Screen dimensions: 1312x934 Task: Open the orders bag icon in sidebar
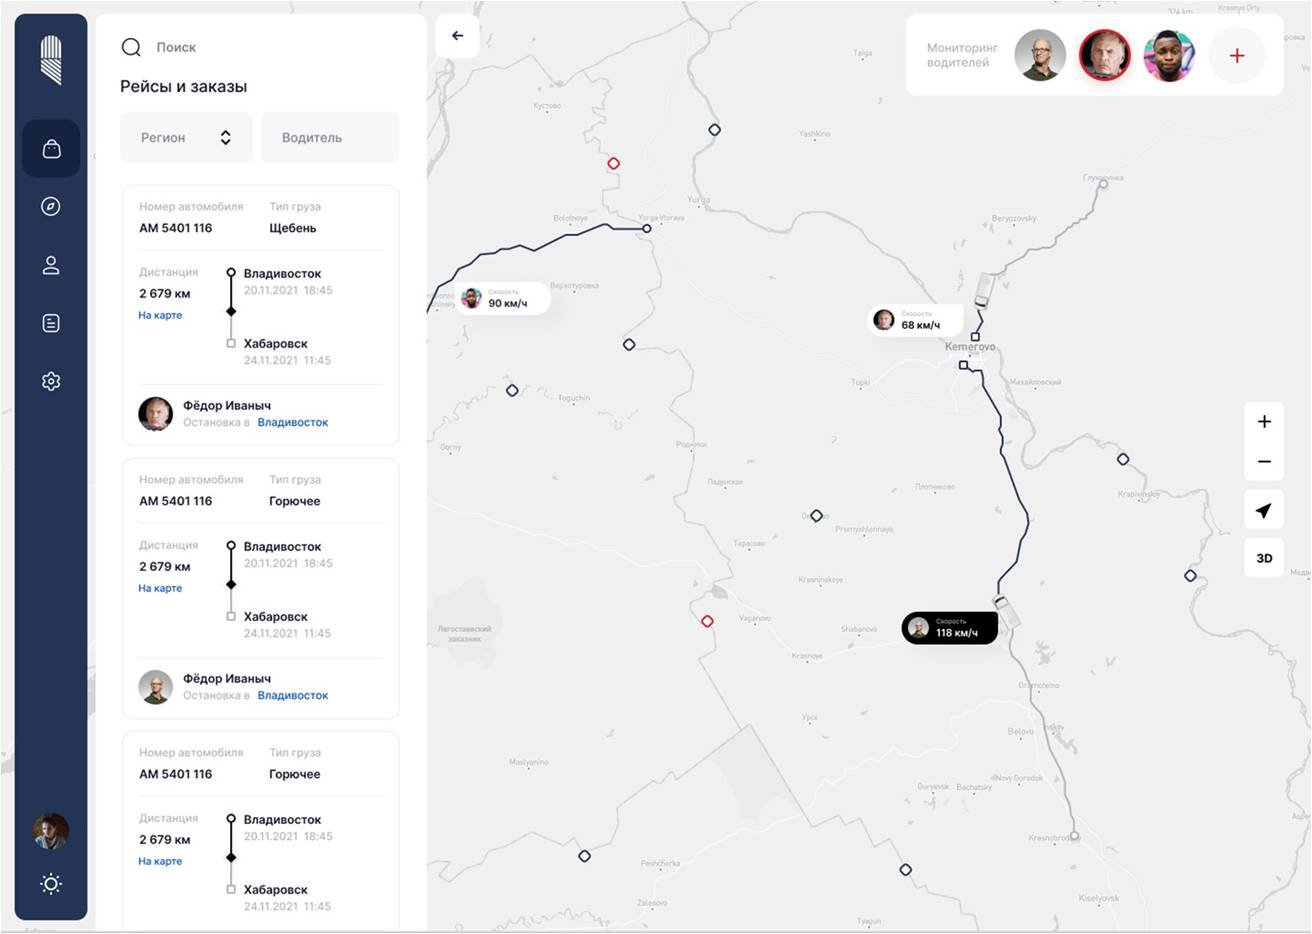51,149
